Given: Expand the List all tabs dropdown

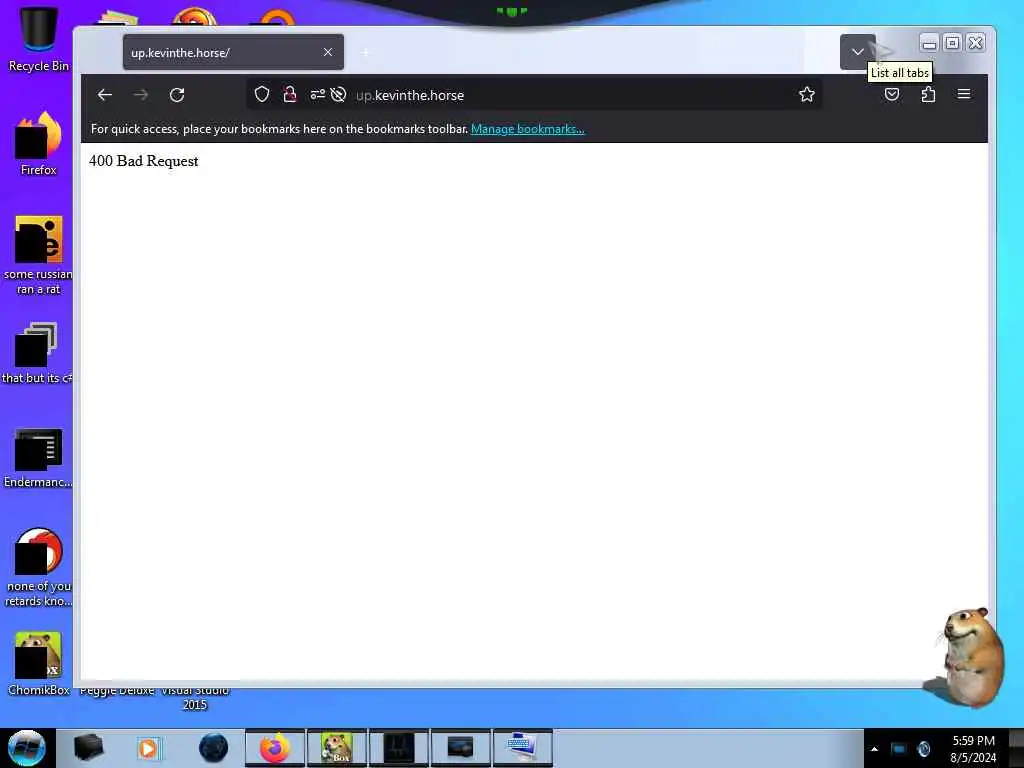Looking at the screenshot, I should tap(857, 52).
